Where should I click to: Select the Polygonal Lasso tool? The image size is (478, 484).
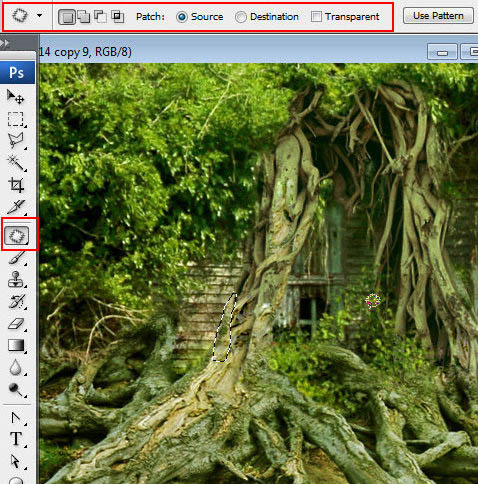point(16,141)
